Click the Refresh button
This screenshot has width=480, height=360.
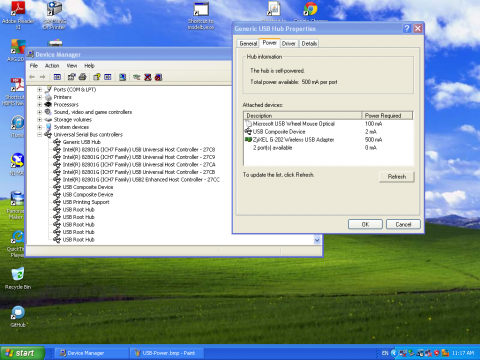click(x=397, y=177)
